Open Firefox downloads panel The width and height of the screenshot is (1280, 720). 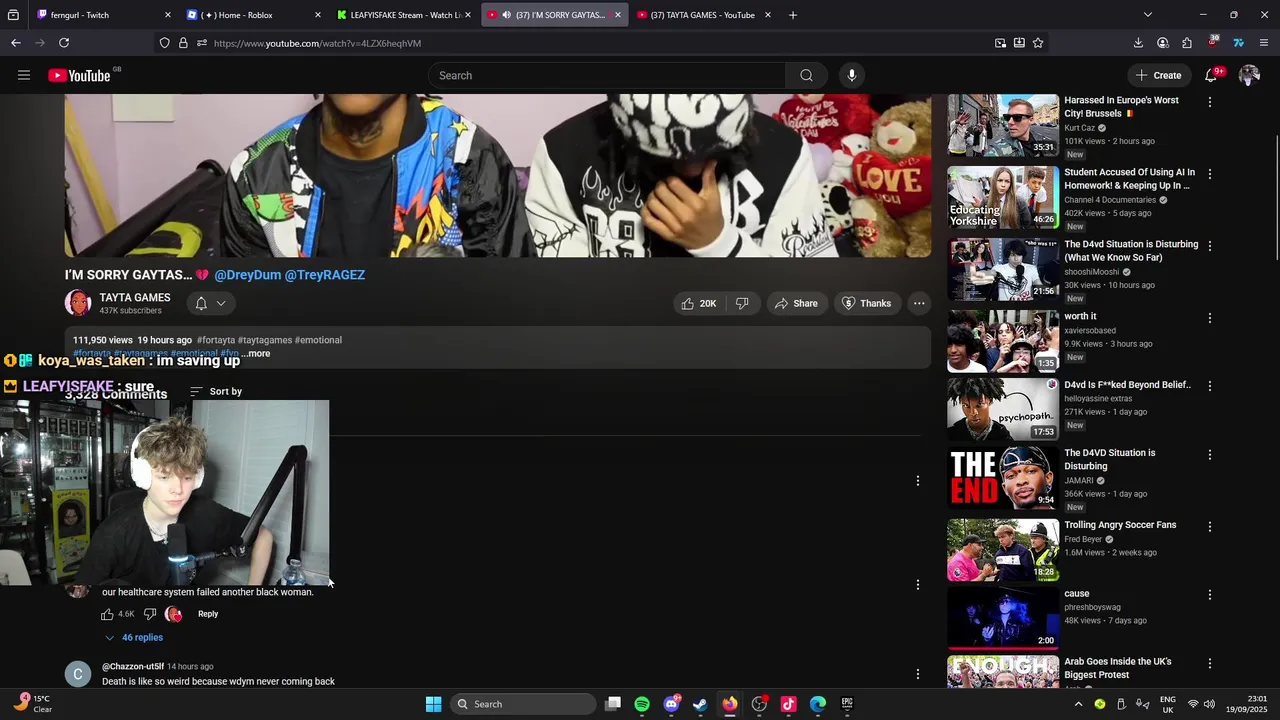(1138, 43)
